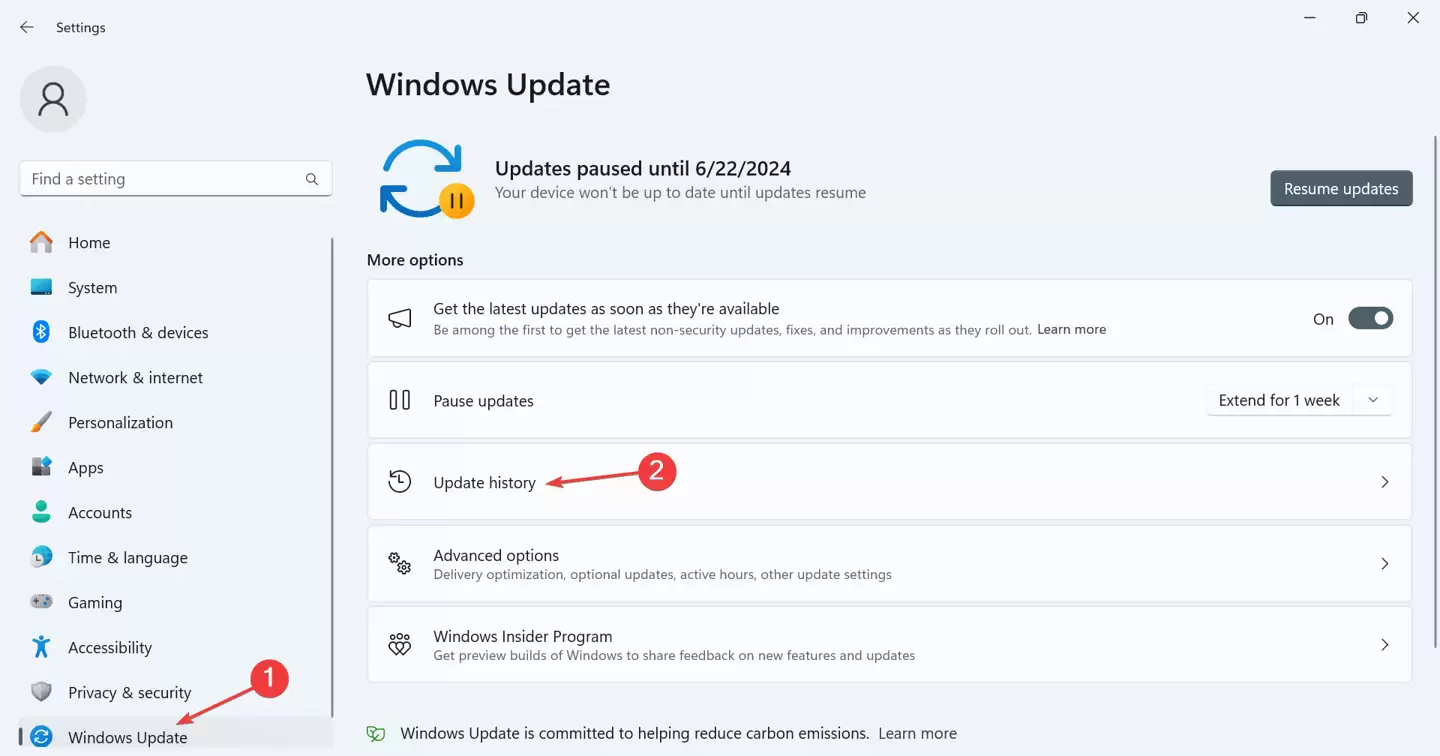Click the user profile avatar
The image size is (1440, 756).
(x=53, y=99)
